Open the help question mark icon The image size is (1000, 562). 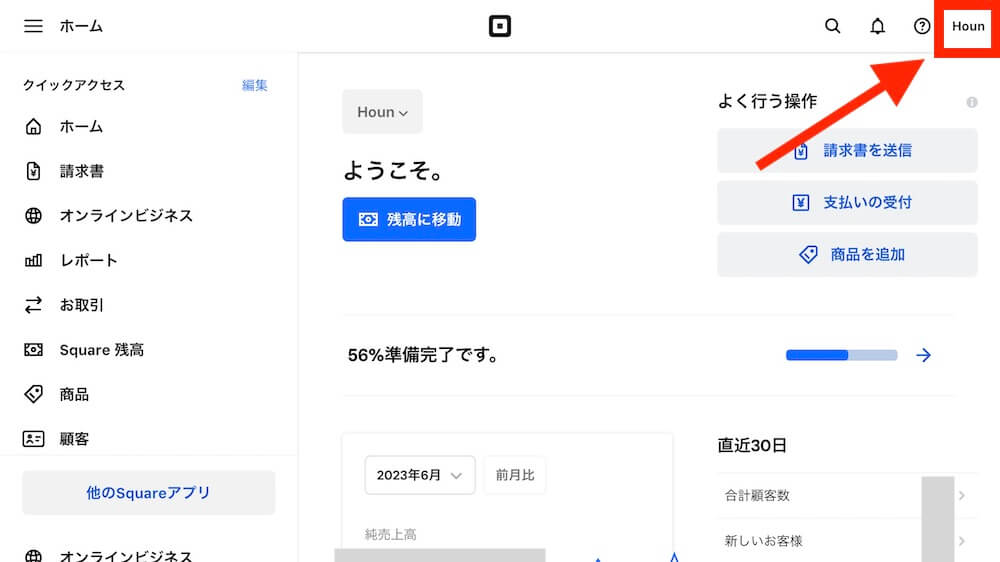pos(922,26)
